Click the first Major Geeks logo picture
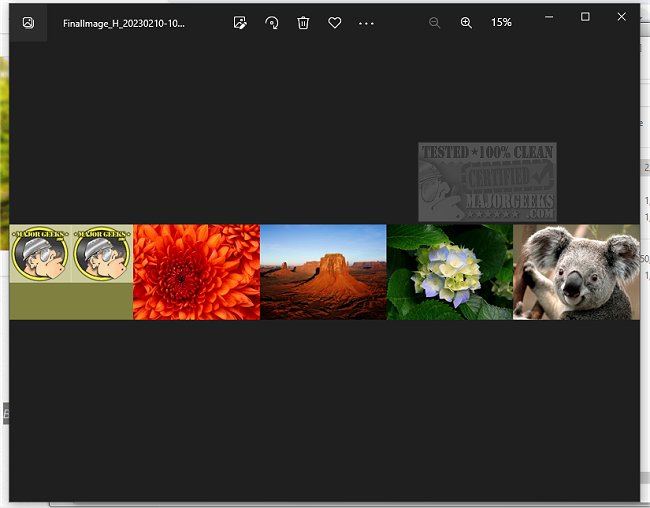This screenshot has width=650, height=508. click(40, 254)
